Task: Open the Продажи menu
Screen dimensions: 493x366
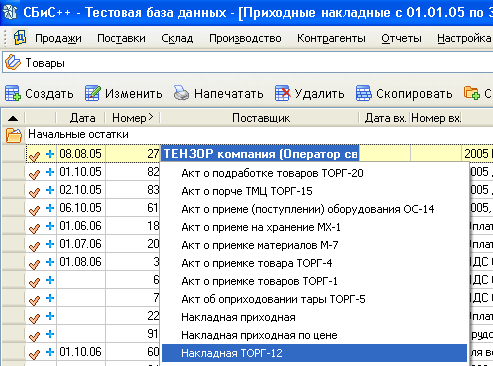Action: tap(58, 38)
